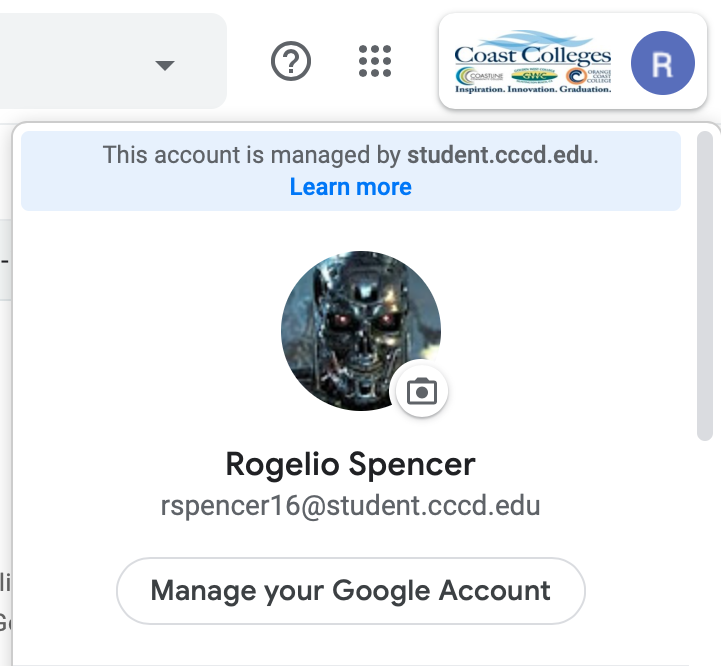Click the Inspiration. Innovation. Graduation. tagline
The height and width of the screenshot is (666, 721).
[x=532, y=90]
